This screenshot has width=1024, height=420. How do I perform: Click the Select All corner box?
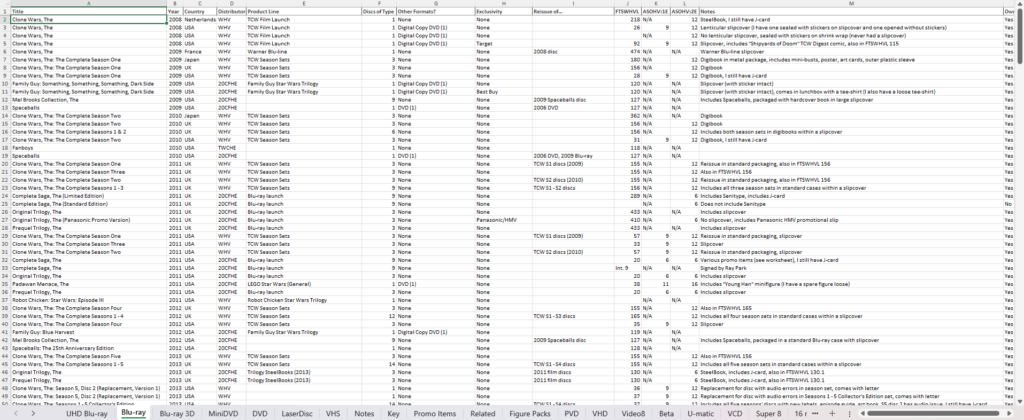[4, 4]
